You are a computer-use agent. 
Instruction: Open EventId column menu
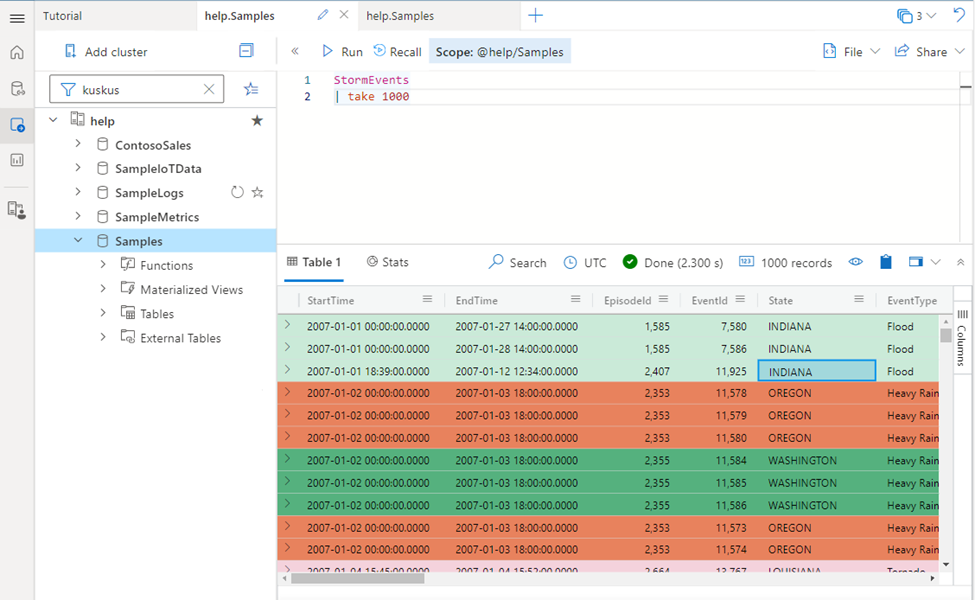(x=740, y=299)
